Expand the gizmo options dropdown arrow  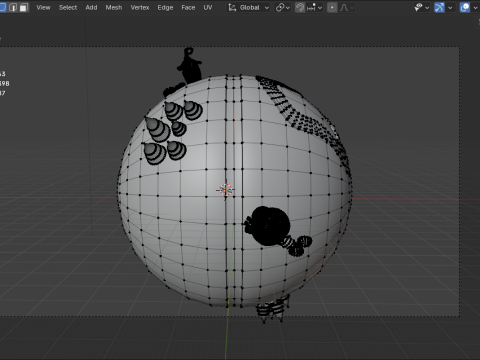click(x=450, y=7)
